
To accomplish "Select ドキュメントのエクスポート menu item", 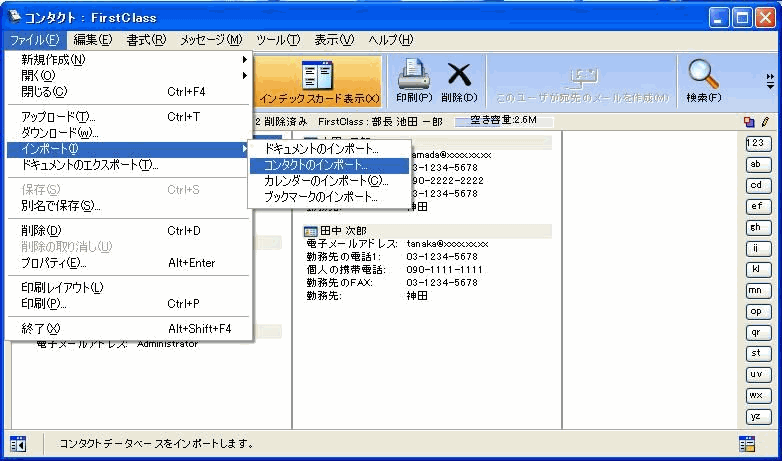I will click(x=90, y=164).
